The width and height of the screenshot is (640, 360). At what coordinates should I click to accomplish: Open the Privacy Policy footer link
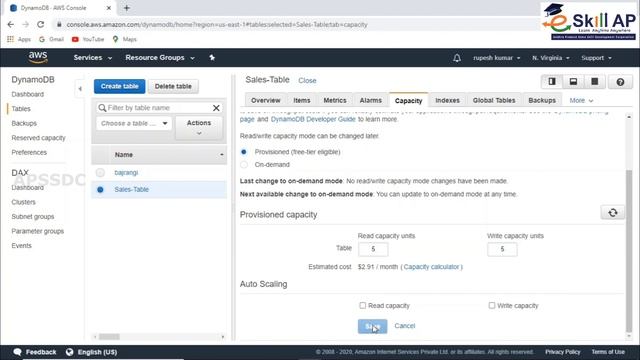tap(562, 351)
